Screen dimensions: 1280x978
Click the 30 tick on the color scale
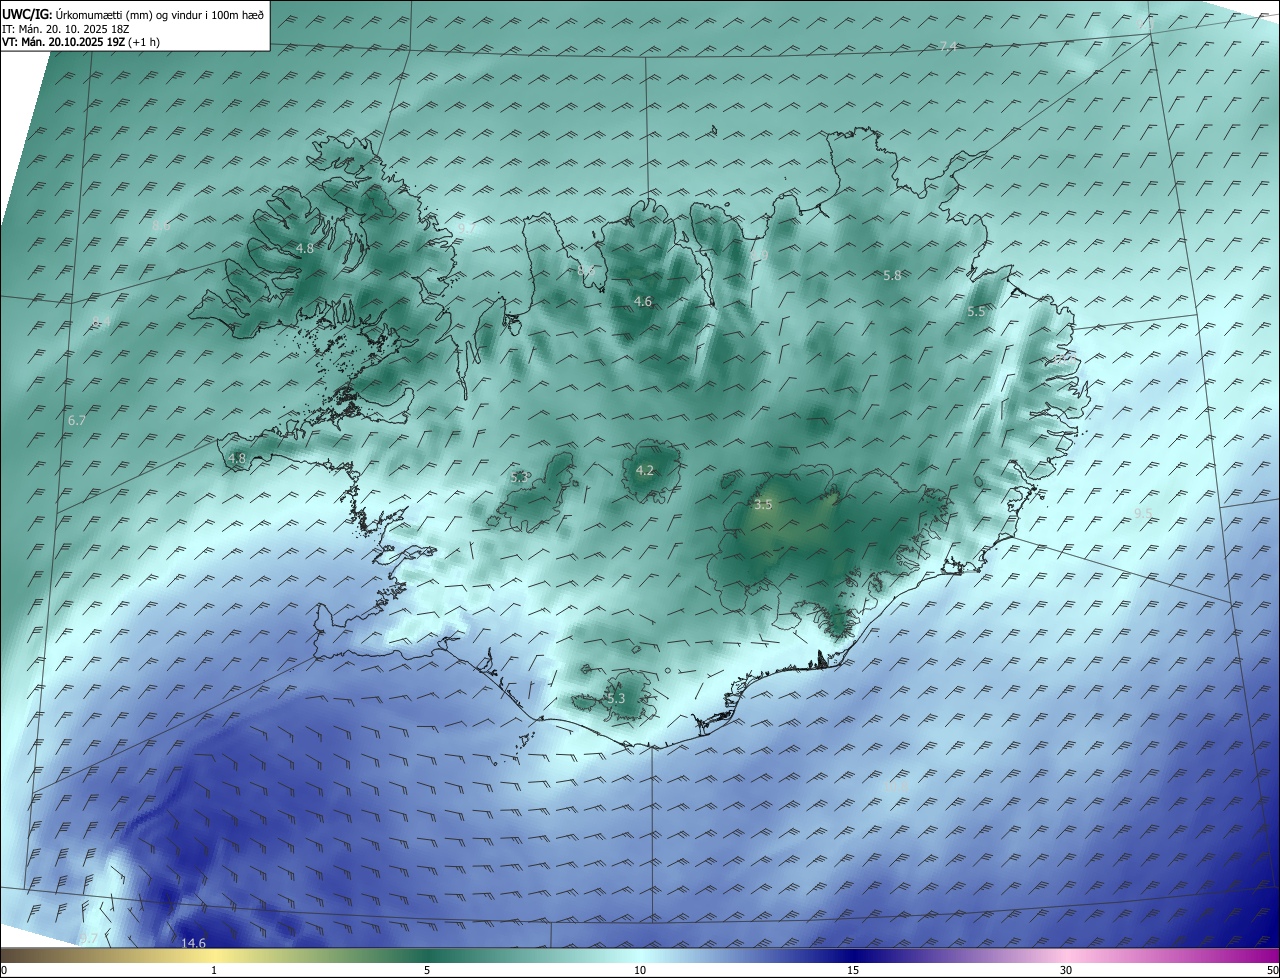1066,970
